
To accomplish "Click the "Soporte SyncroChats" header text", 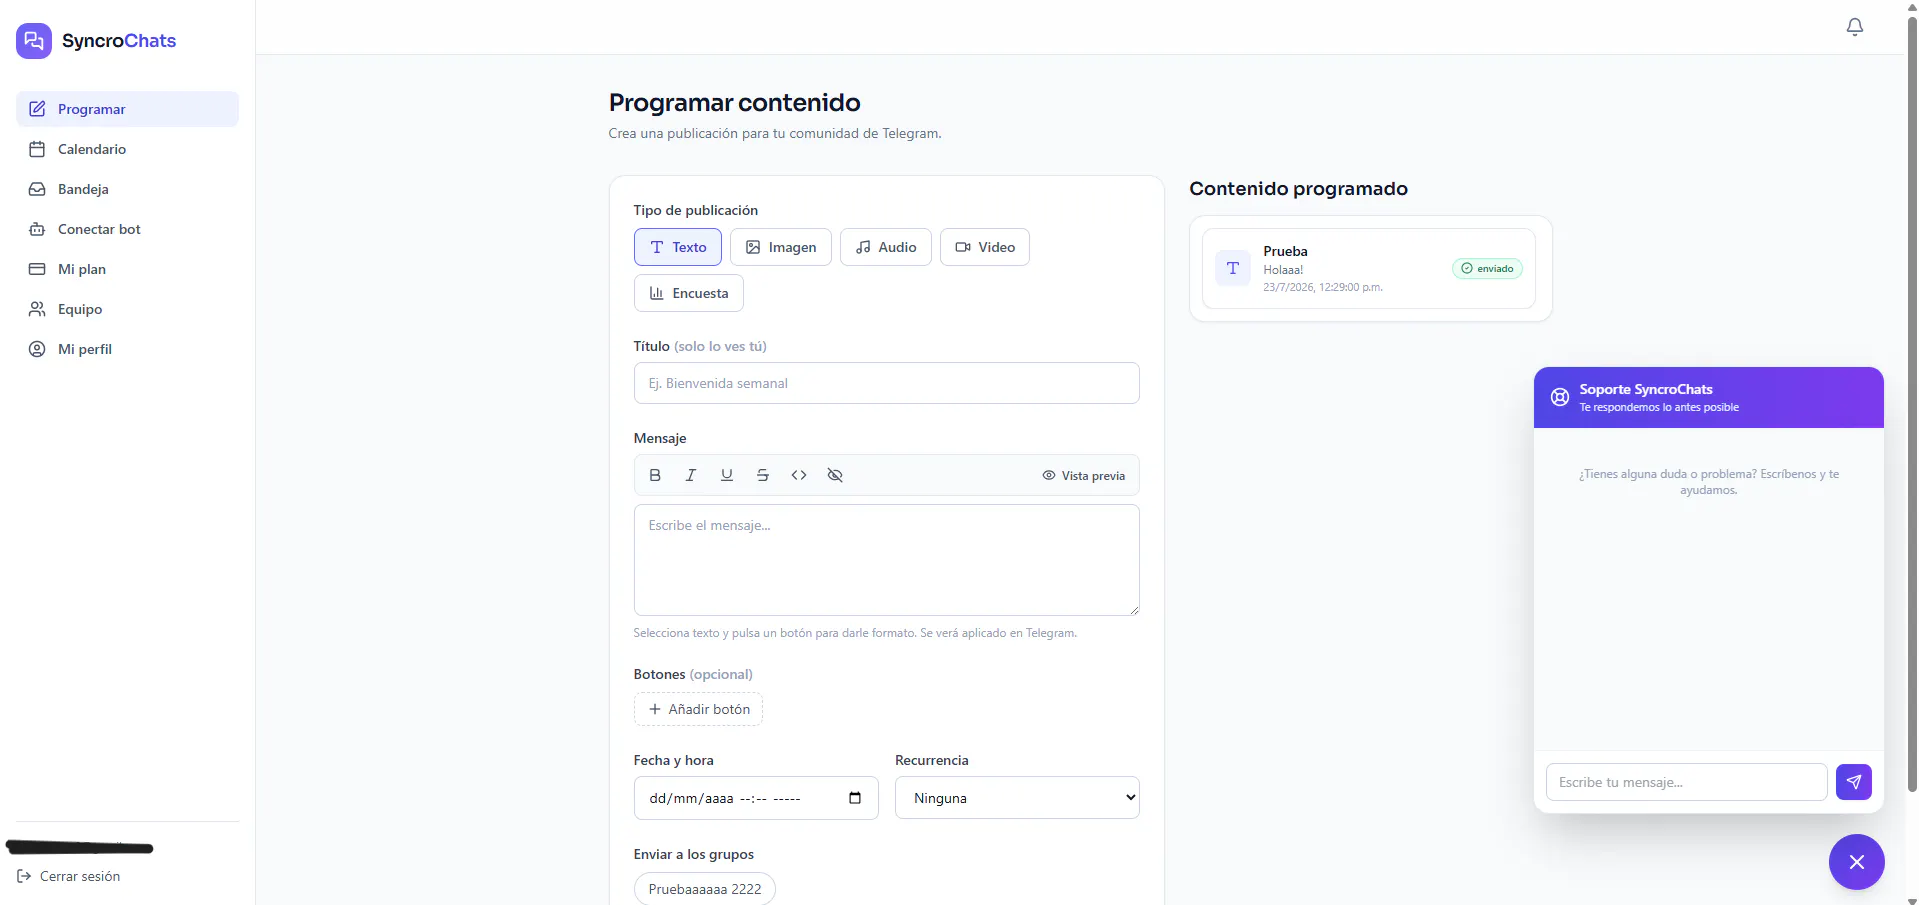I will [1646, 389].
